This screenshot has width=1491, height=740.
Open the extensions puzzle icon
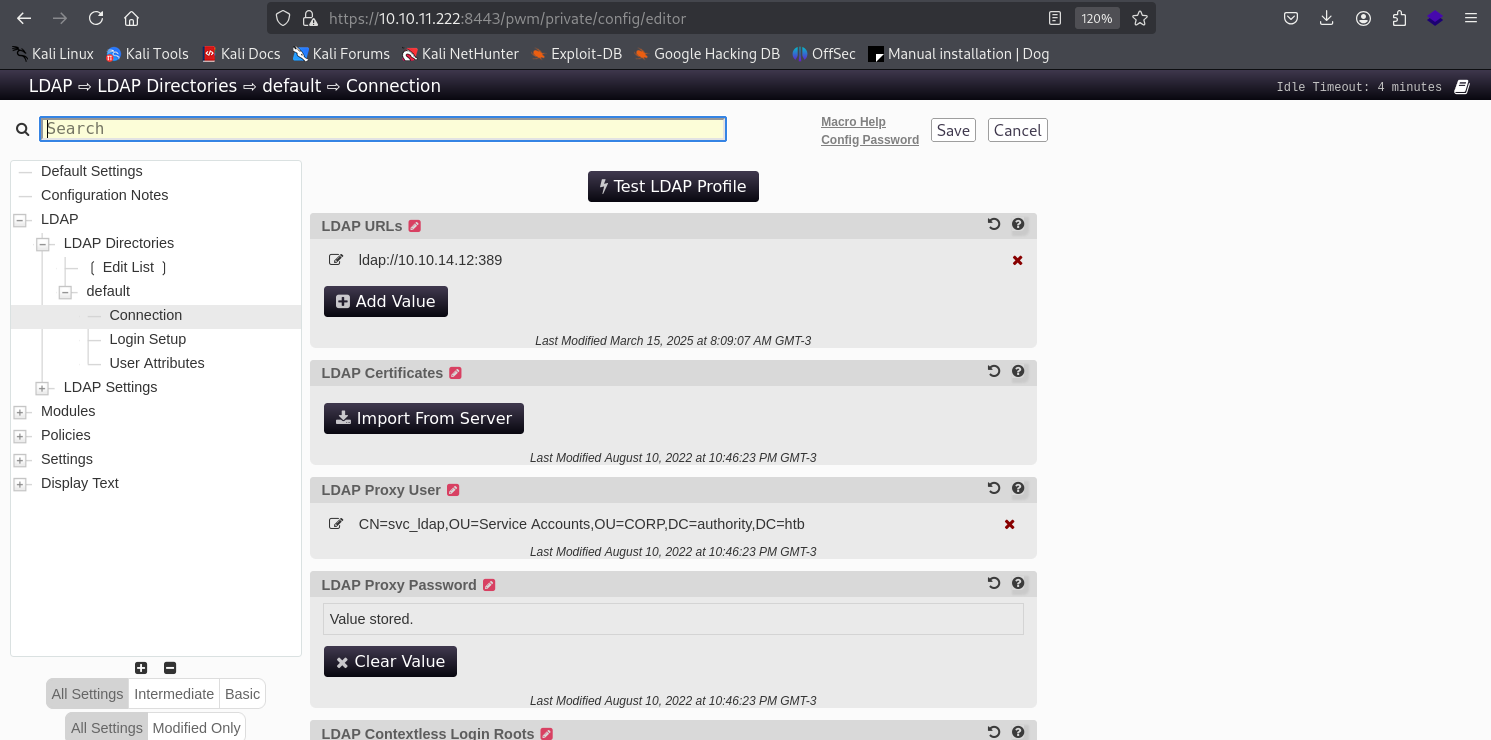click(x=1399, y=18)
